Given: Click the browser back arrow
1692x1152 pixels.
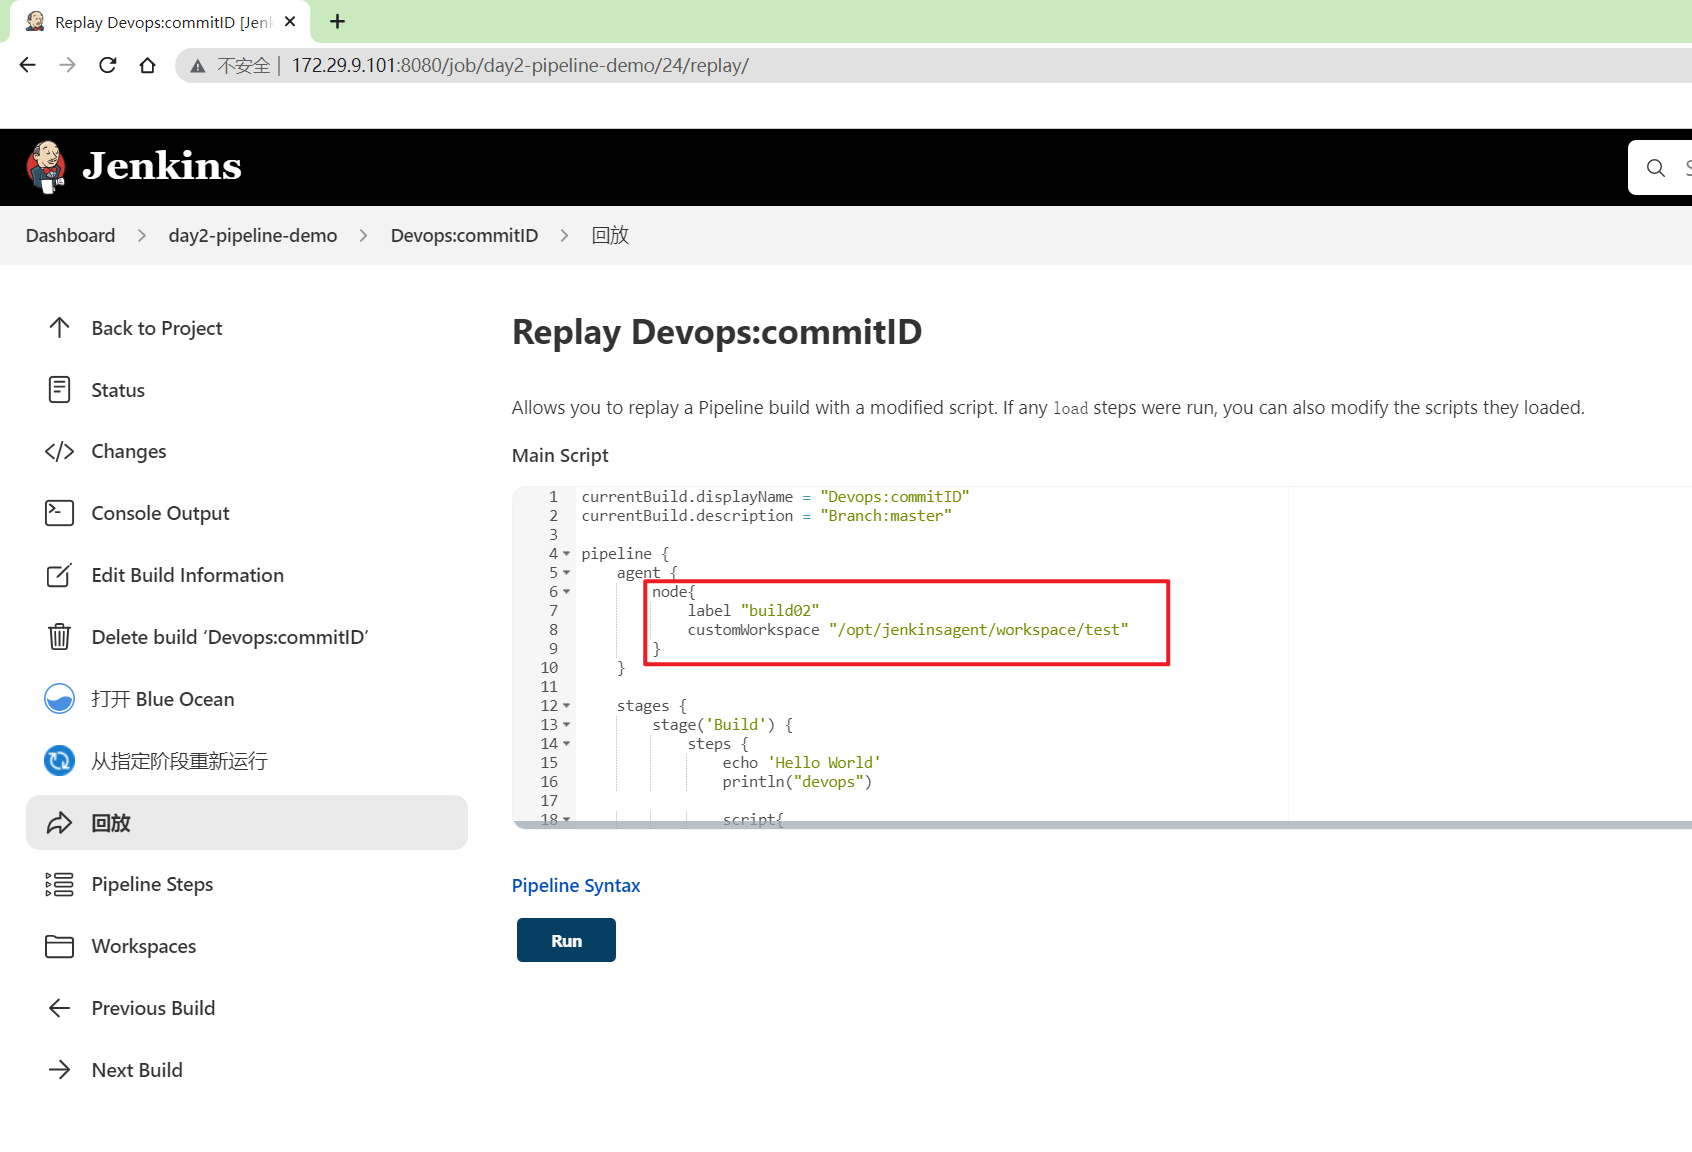Looking at the screenshot, I should point(27,65).
